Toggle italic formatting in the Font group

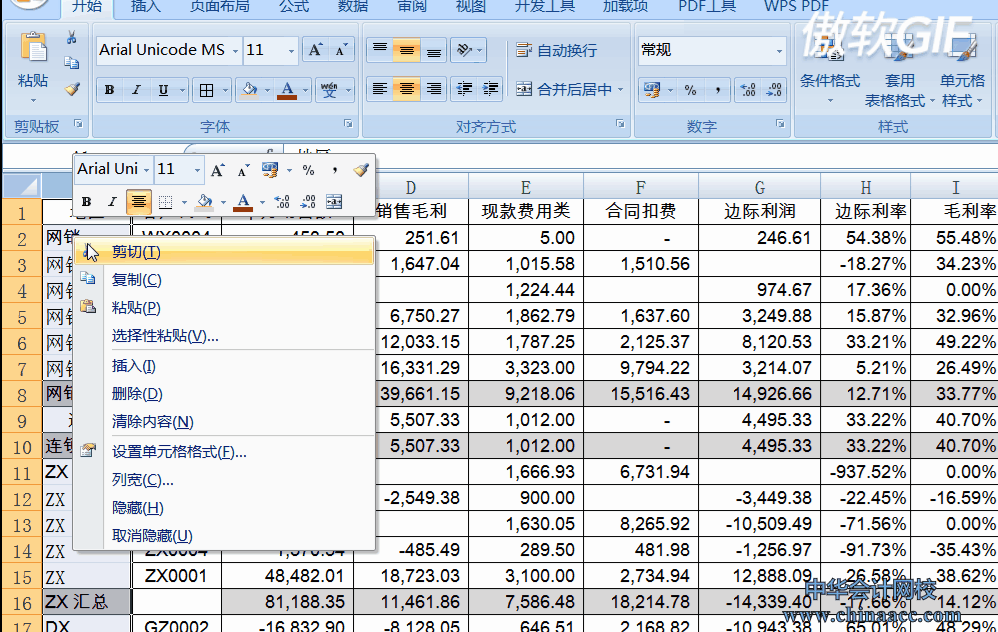135,90
